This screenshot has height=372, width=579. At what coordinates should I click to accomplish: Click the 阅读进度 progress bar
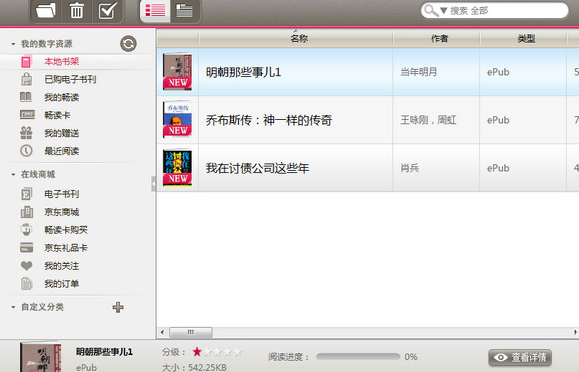[x=358, y=356]
